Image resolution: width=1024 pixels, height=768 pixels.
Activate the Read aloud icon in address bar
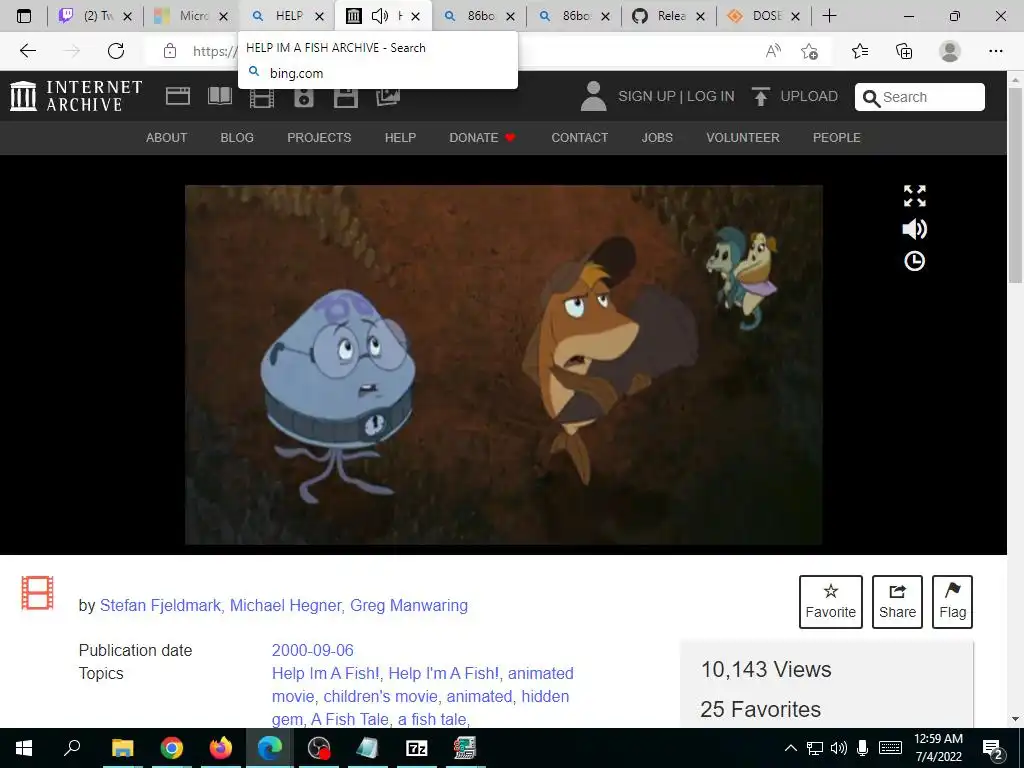click(773, 51)
